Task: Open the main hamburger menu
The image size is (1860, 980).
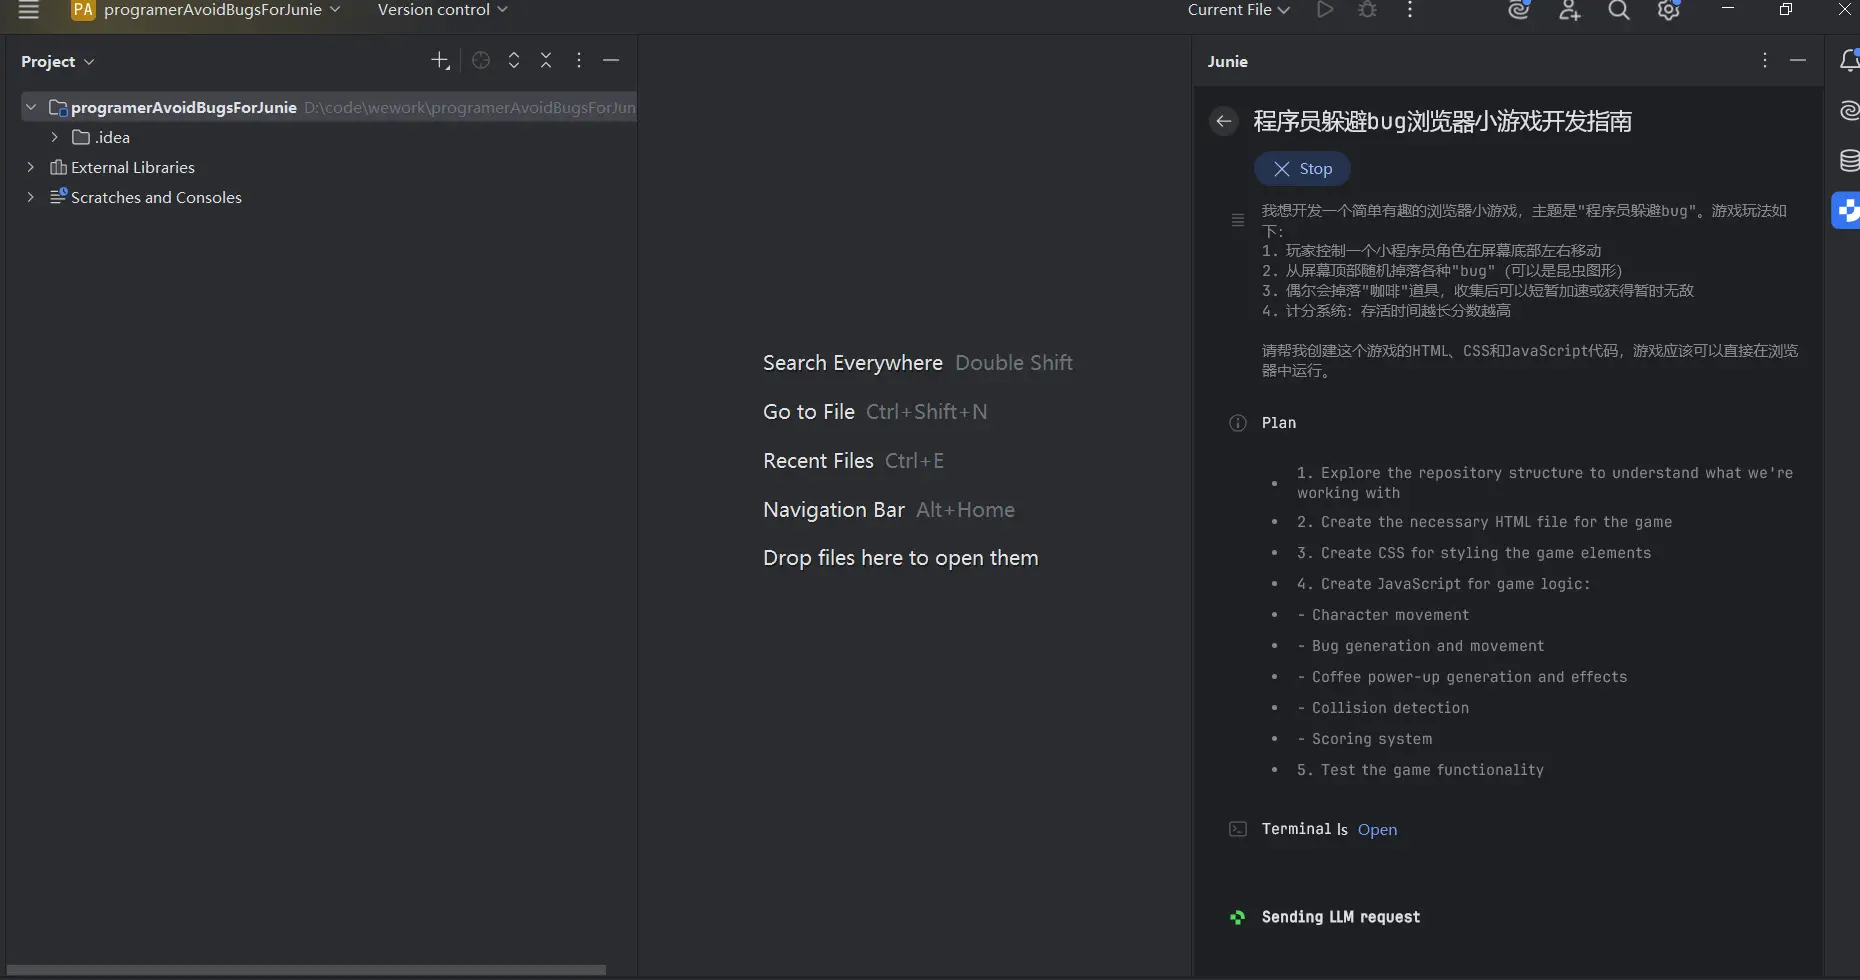Action: coord(29,10)
